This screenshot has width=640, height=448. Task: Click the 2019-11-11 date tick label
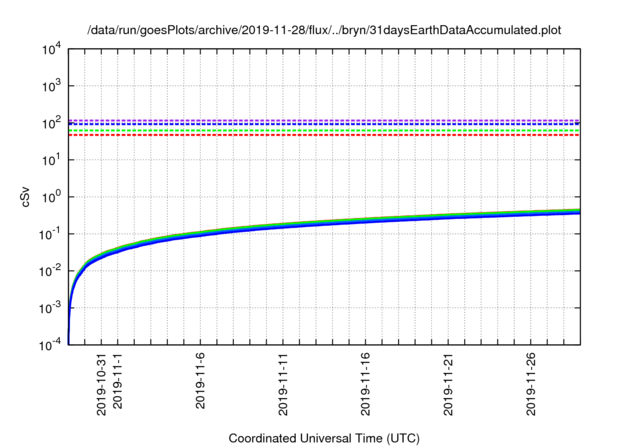click(283, 384)
